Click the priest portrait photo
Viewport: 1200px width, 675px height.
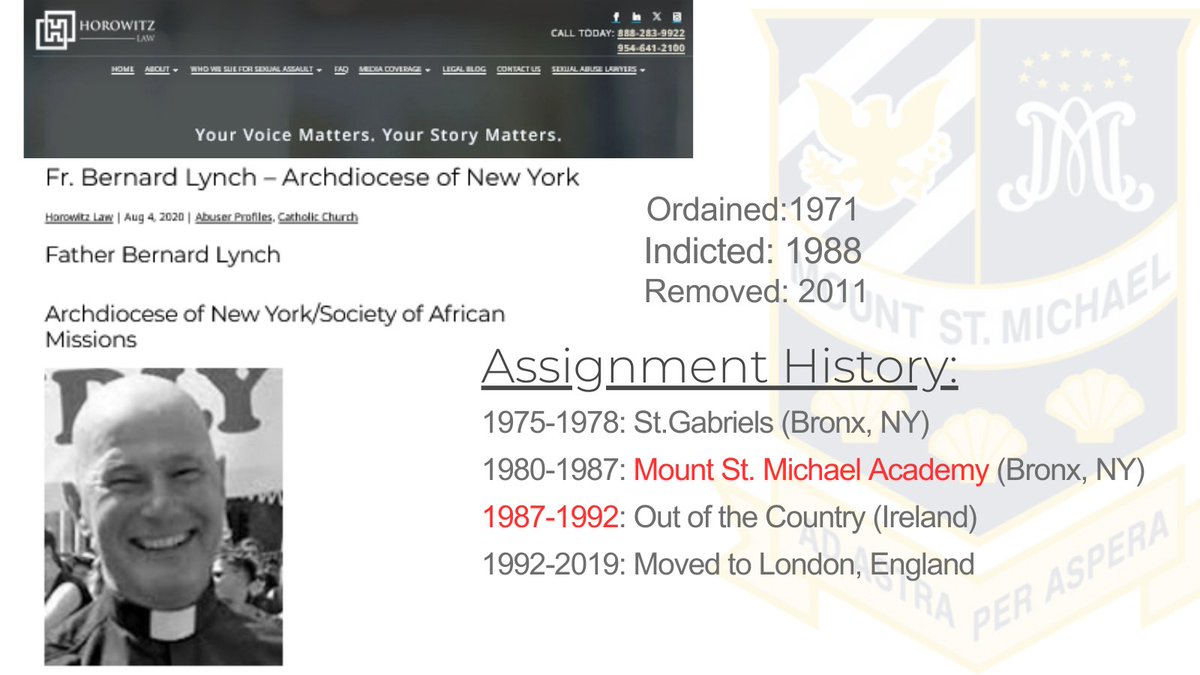(164, 516)
